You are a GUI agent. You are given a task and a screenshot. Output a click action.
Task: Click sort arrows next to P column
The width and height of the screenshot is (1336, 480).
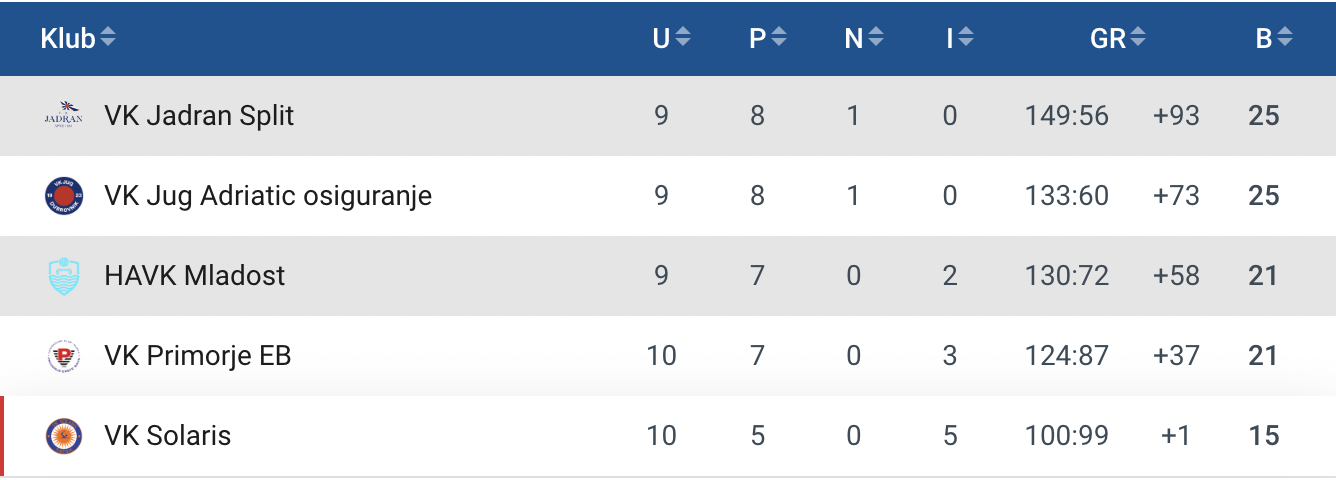pyautogui.click(x=779, y=39)
